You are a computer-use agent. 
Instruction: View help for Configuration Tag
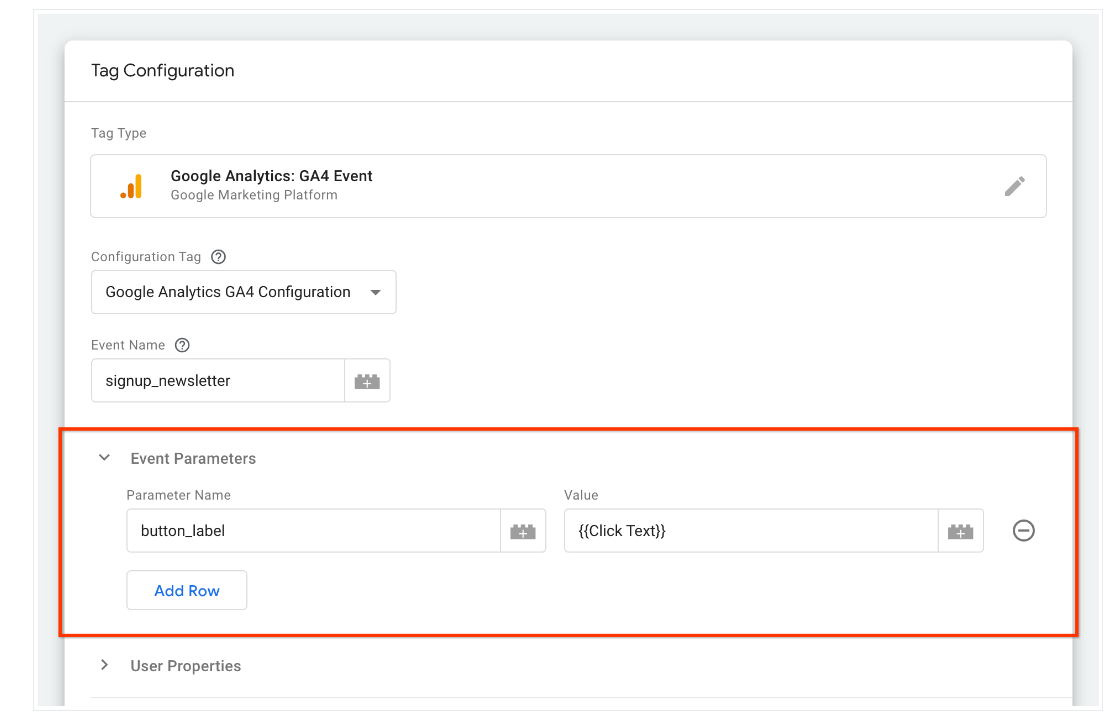(x=218, y=256)
